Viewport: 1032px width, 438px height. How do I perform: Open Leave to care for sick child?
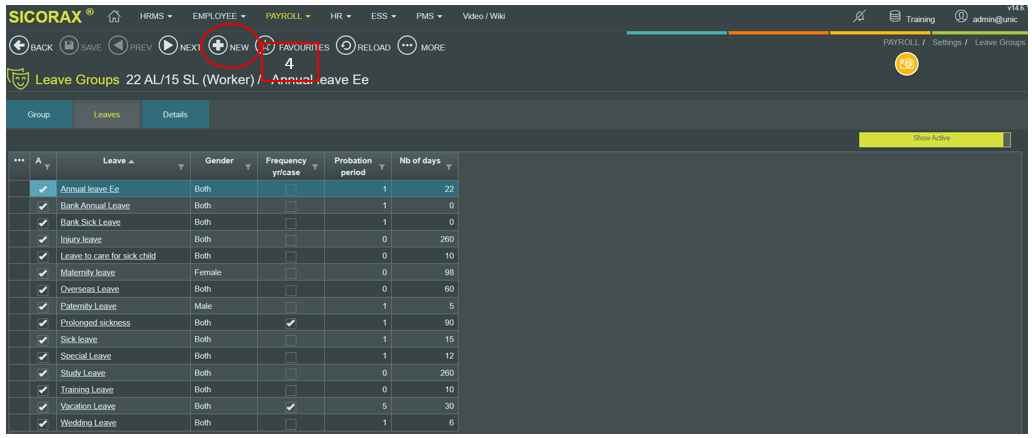coord(108,256)
